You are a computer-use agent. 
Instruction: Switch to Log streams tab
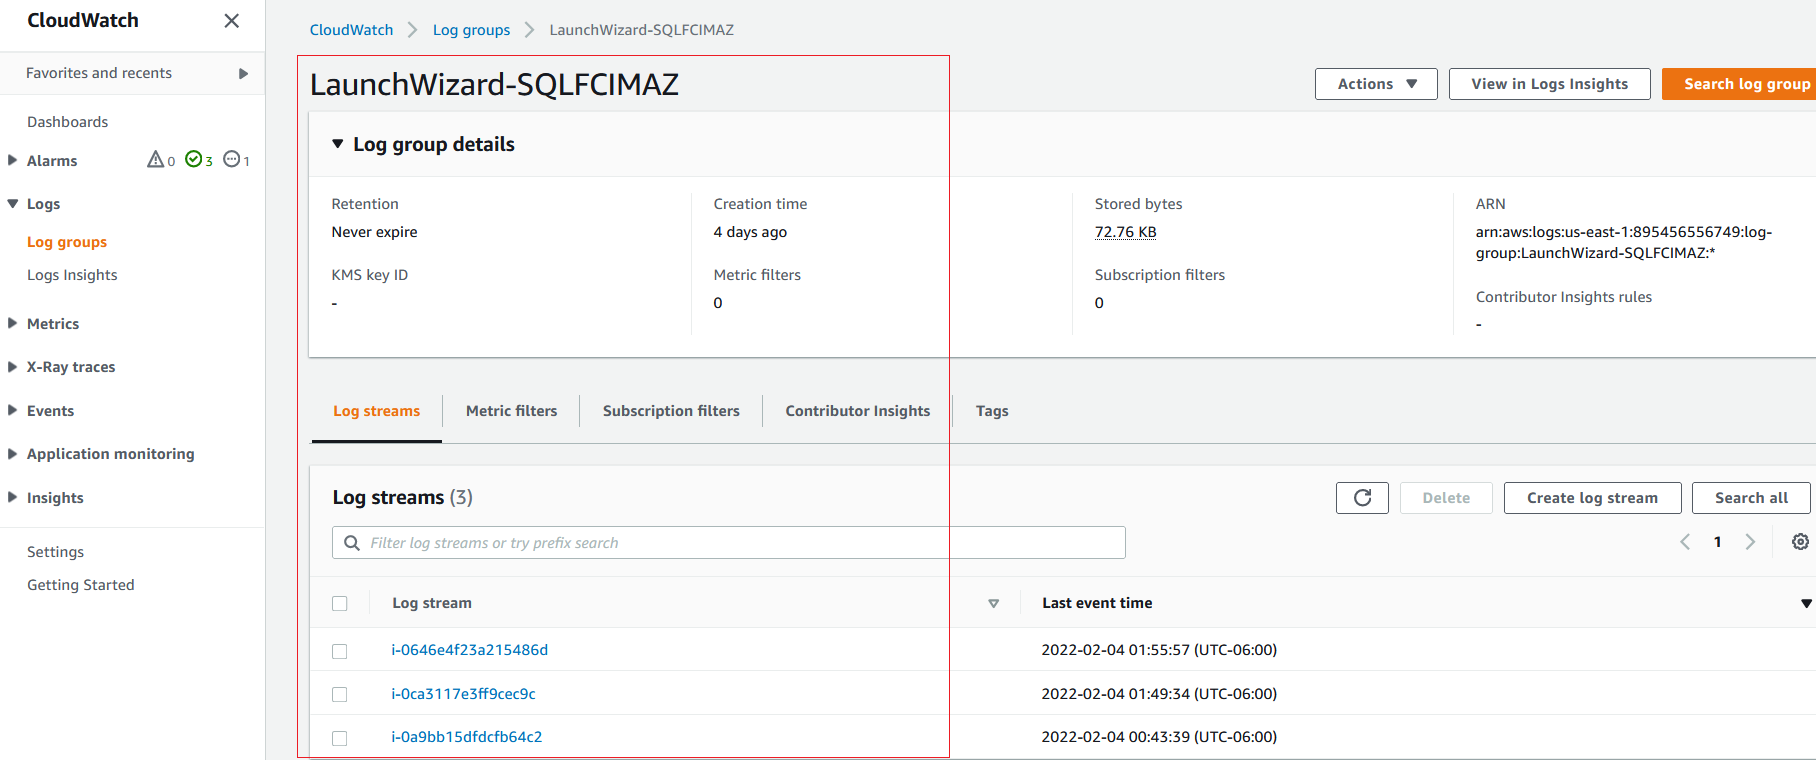tap(376, 411)
